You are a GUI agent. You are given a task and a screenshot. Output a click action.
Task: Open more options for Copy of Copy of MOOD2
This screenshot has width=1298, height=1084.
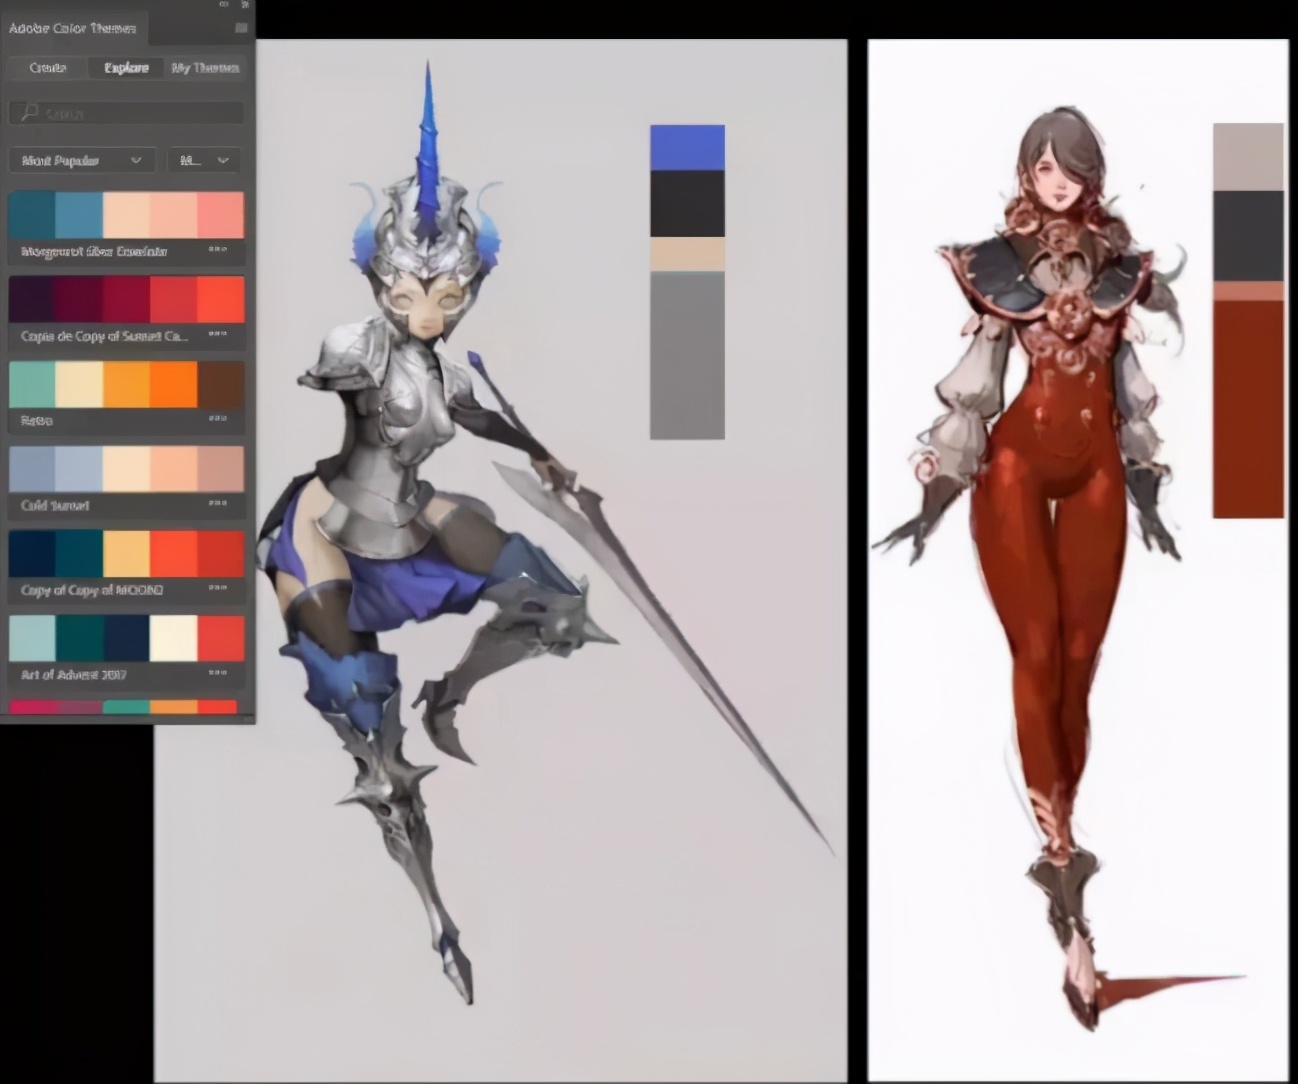[x=217, y=589]
